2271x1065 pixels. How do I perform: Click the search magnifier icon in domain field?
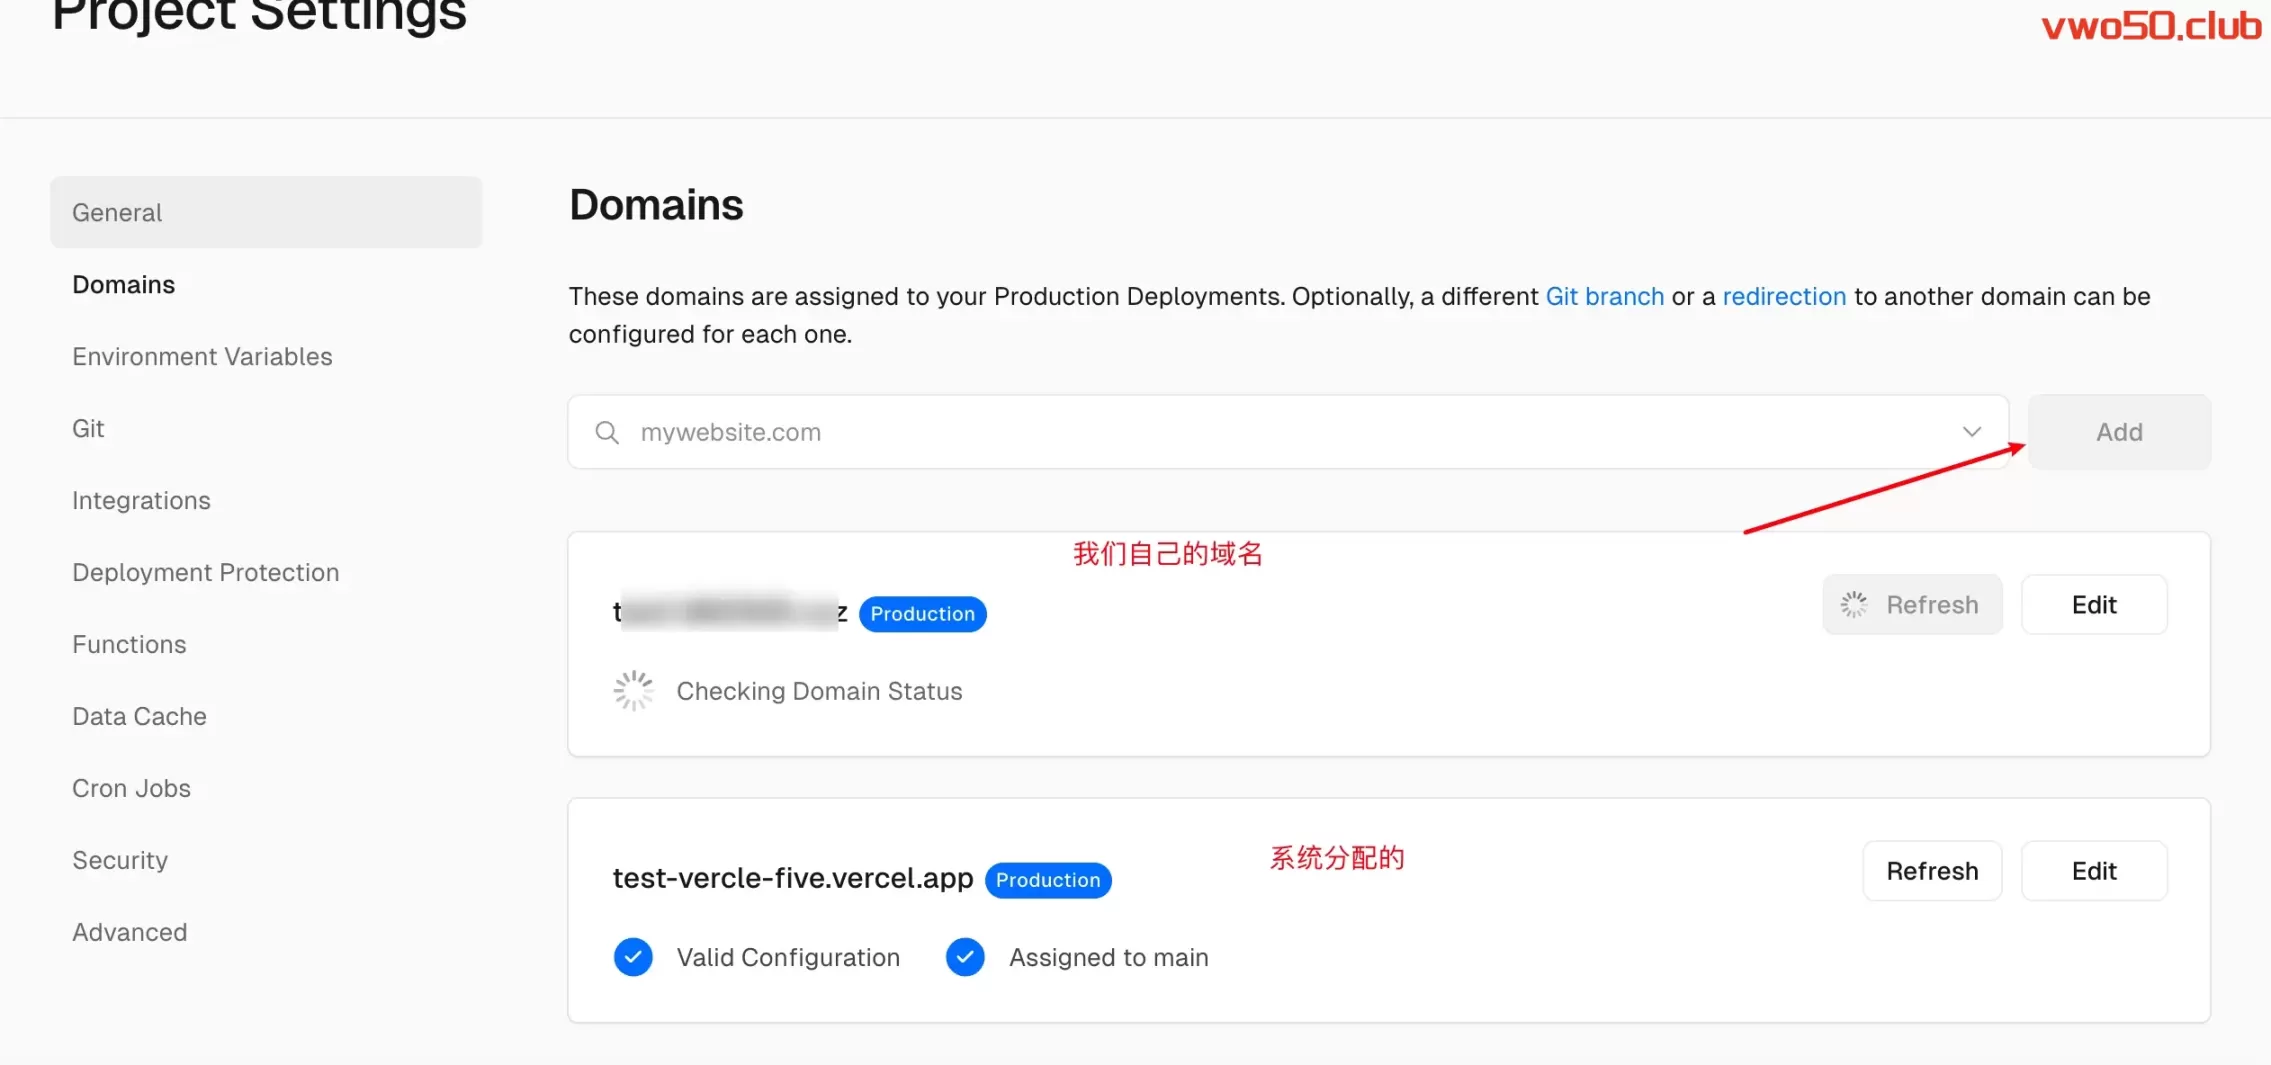pos(606,432)
